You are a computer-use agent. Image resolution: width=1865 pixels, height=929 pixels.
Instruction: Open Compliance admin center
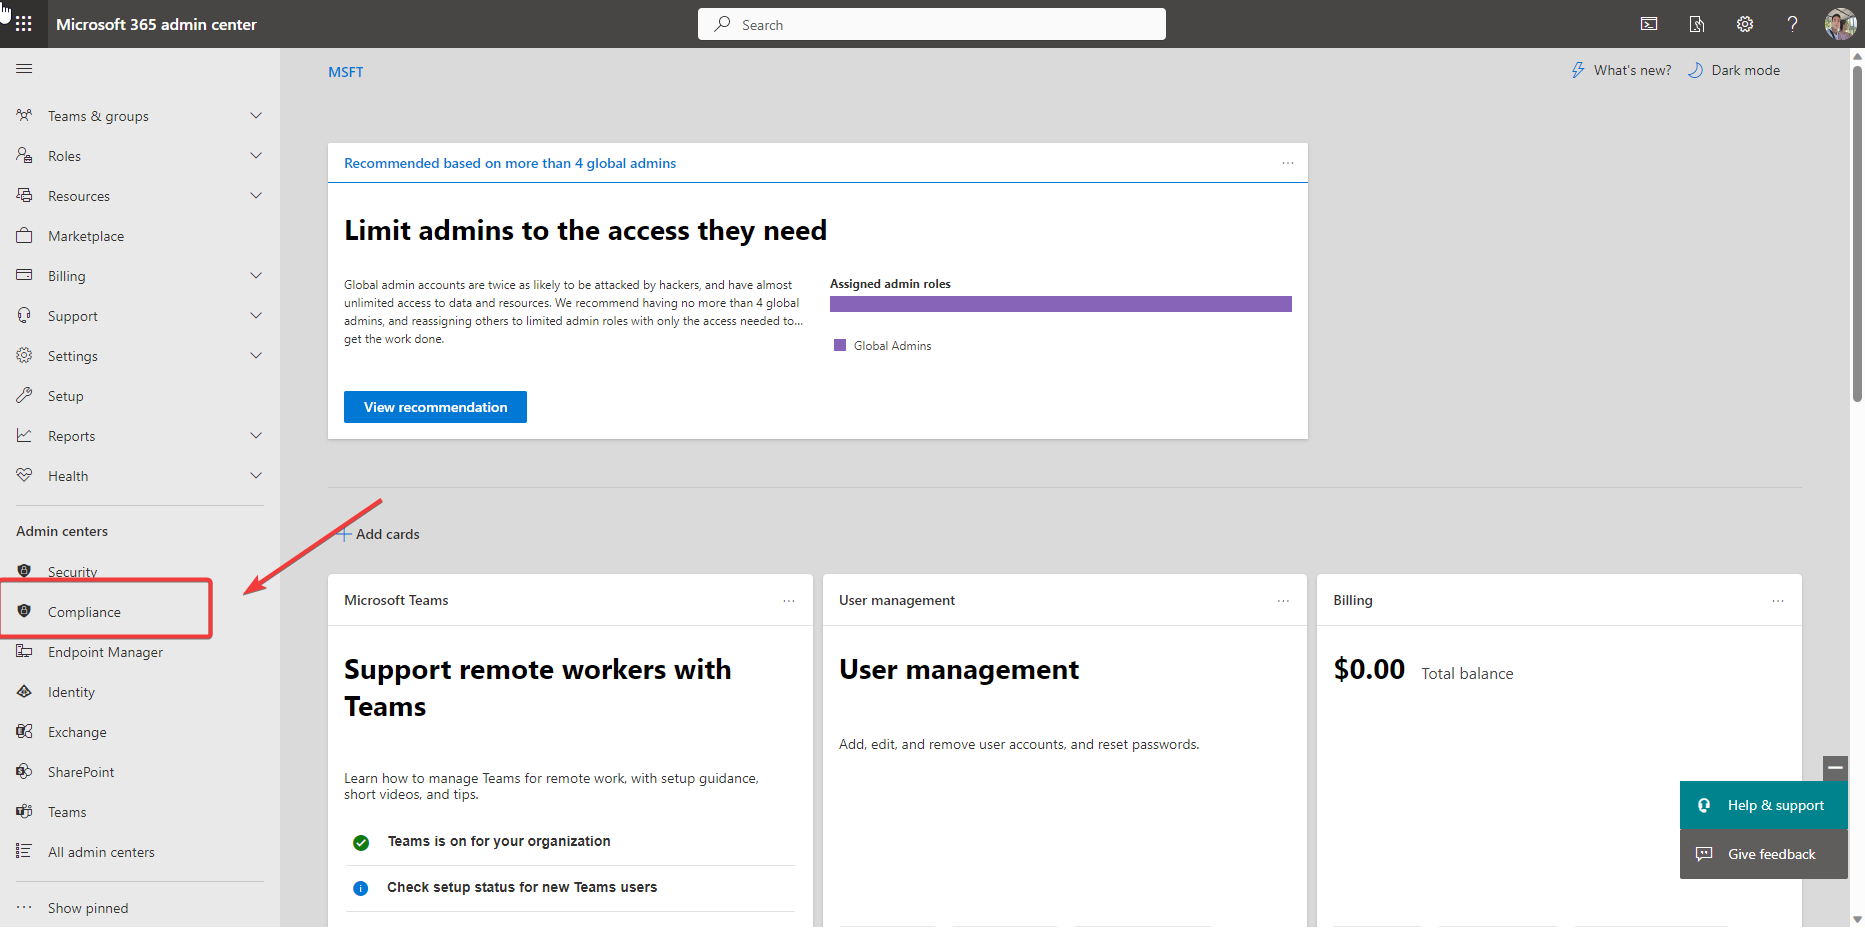coord(84,612)
